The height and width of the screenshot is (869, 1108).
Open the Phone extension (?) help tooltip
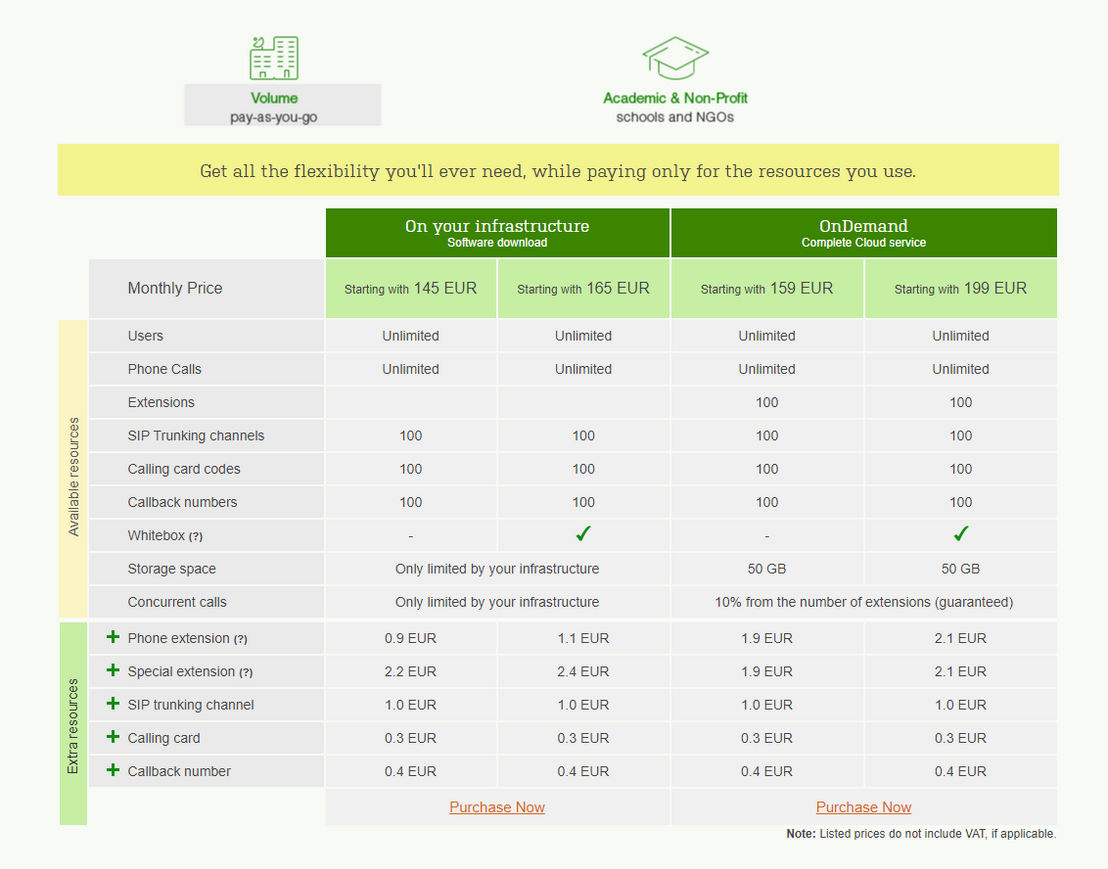[x=241, y=639]
